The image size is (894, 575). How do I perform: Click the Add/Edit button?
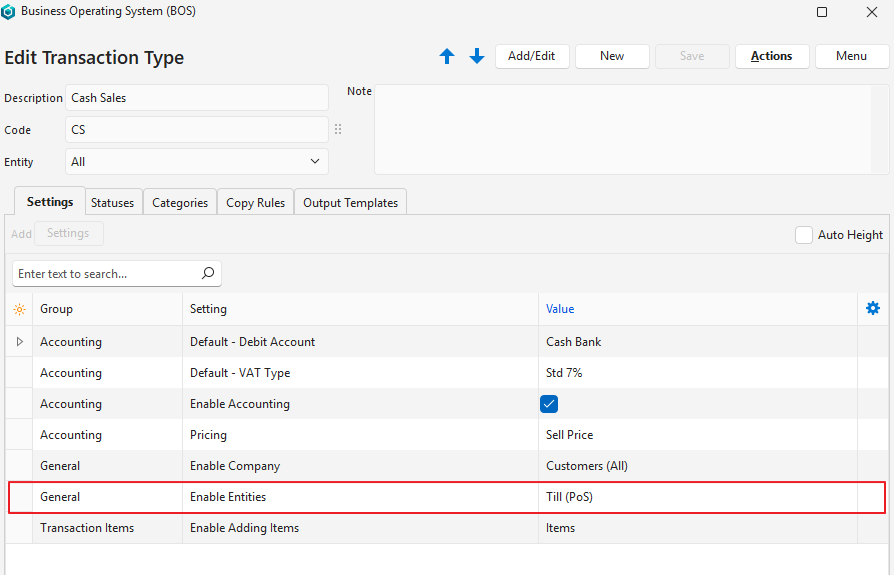coord(531,56)
